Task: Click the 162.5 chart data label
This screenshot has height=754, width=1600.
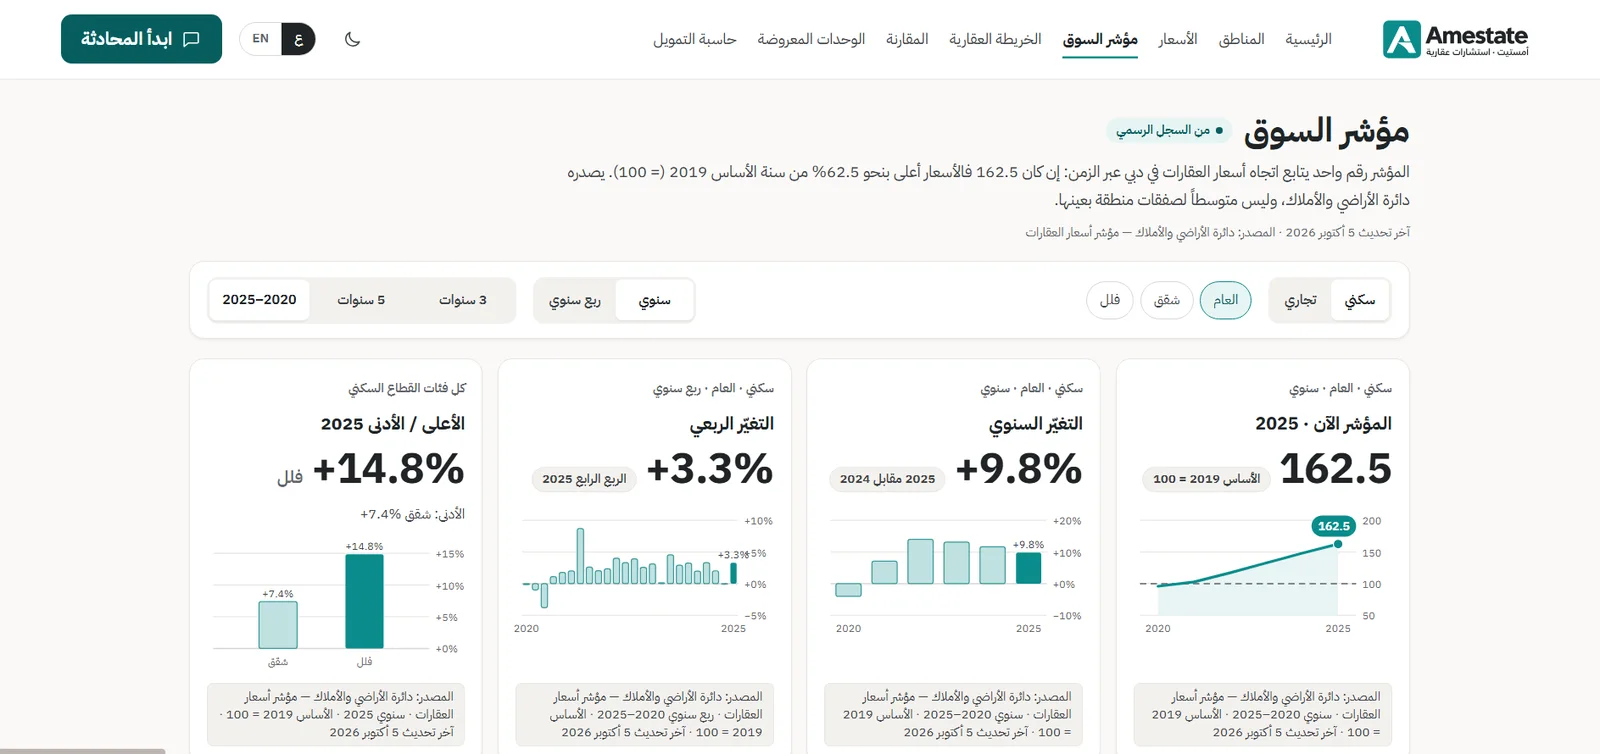Action: pyautogui.click(x=1333, y=526)
